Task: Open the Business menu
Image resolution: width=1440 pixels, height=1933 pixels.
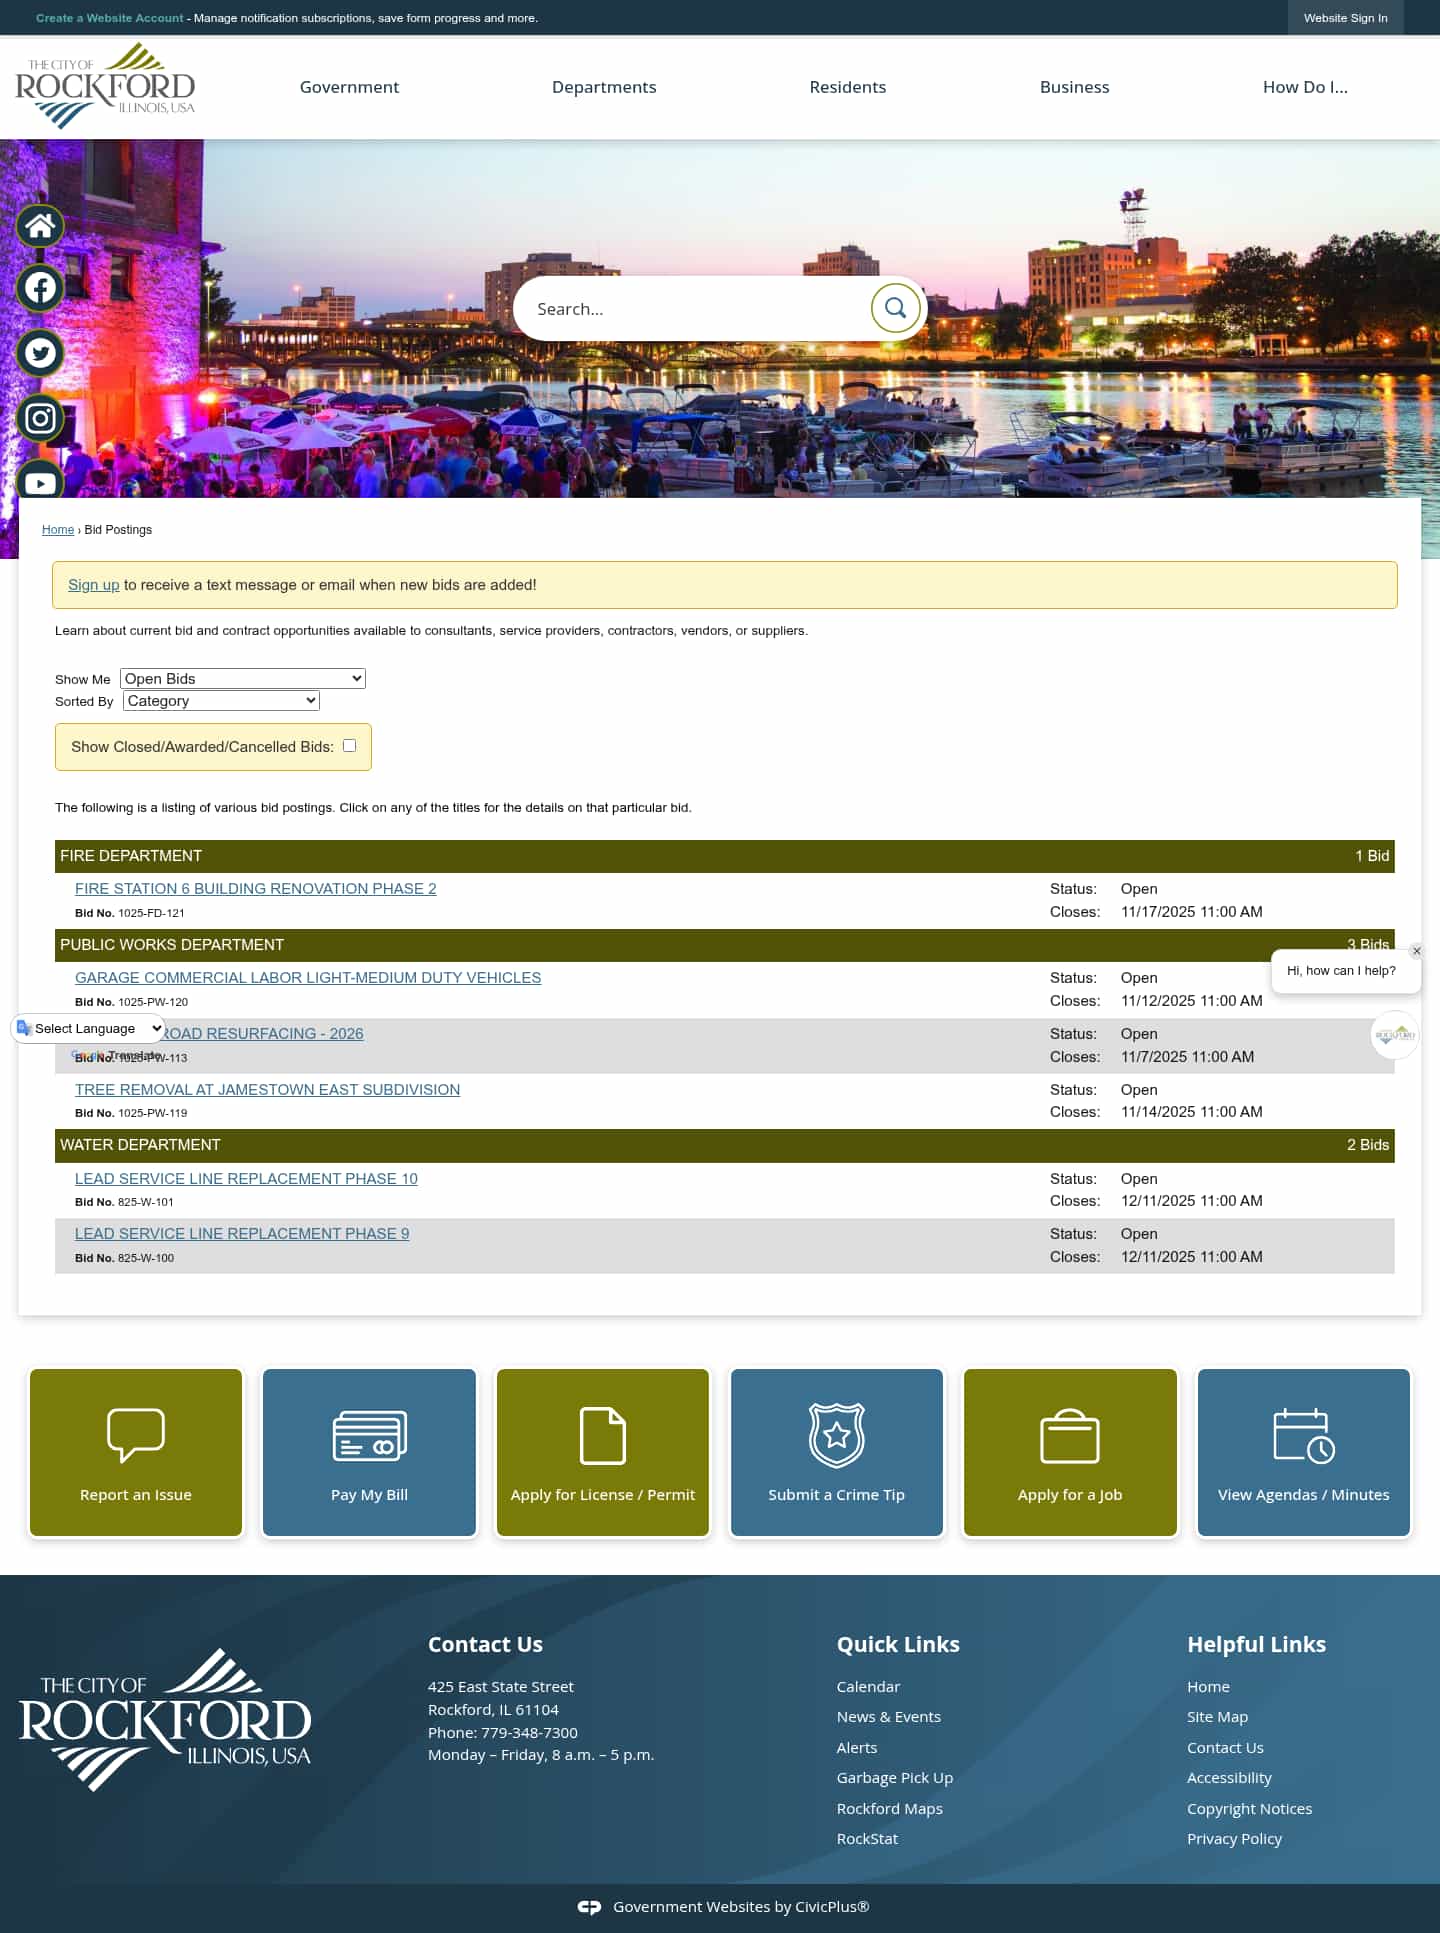Action: [x=1075, y=87]
